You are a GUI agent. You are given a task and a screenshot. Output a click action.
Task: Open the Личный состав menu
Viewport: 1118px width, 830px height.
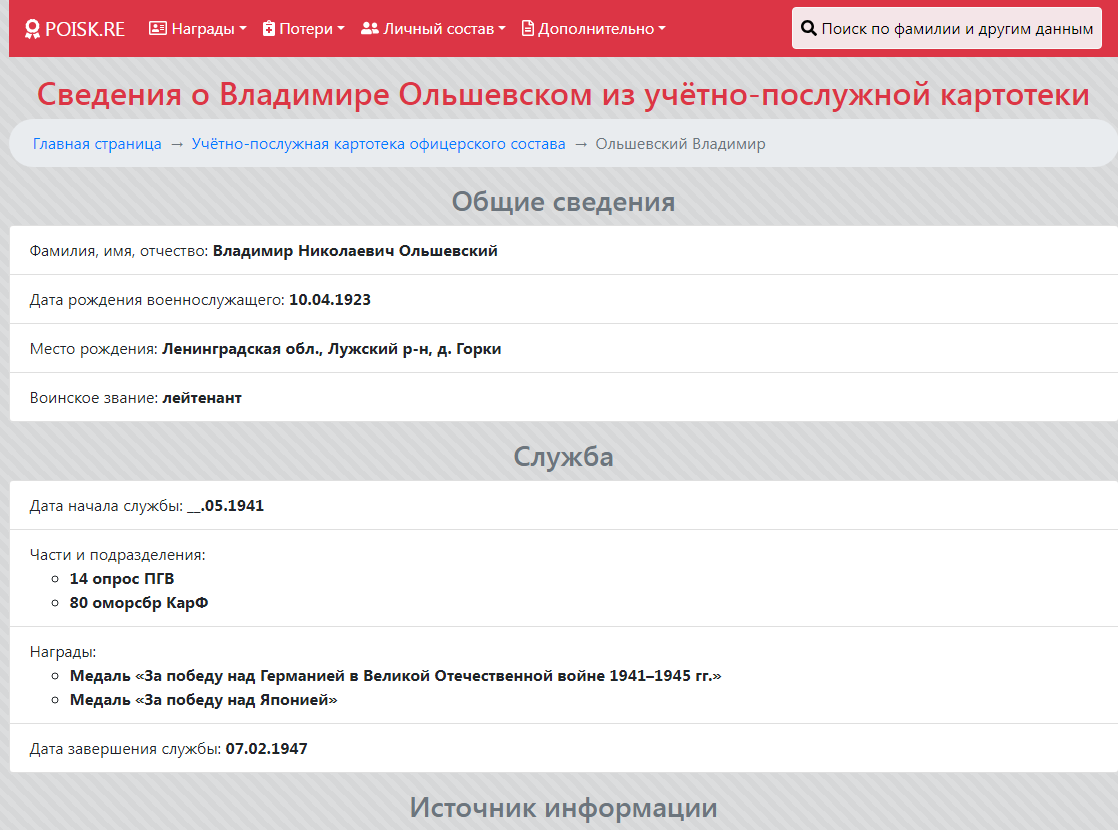[434, 29]
